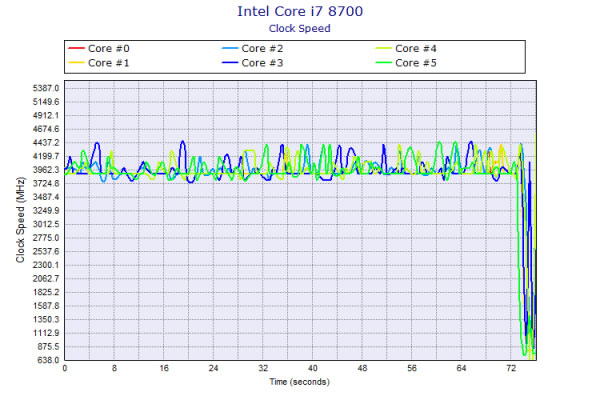Click the yellow-green Core #4 legend line
The image size is (600, 400).
pyautogui.click(x=384, y=48)
